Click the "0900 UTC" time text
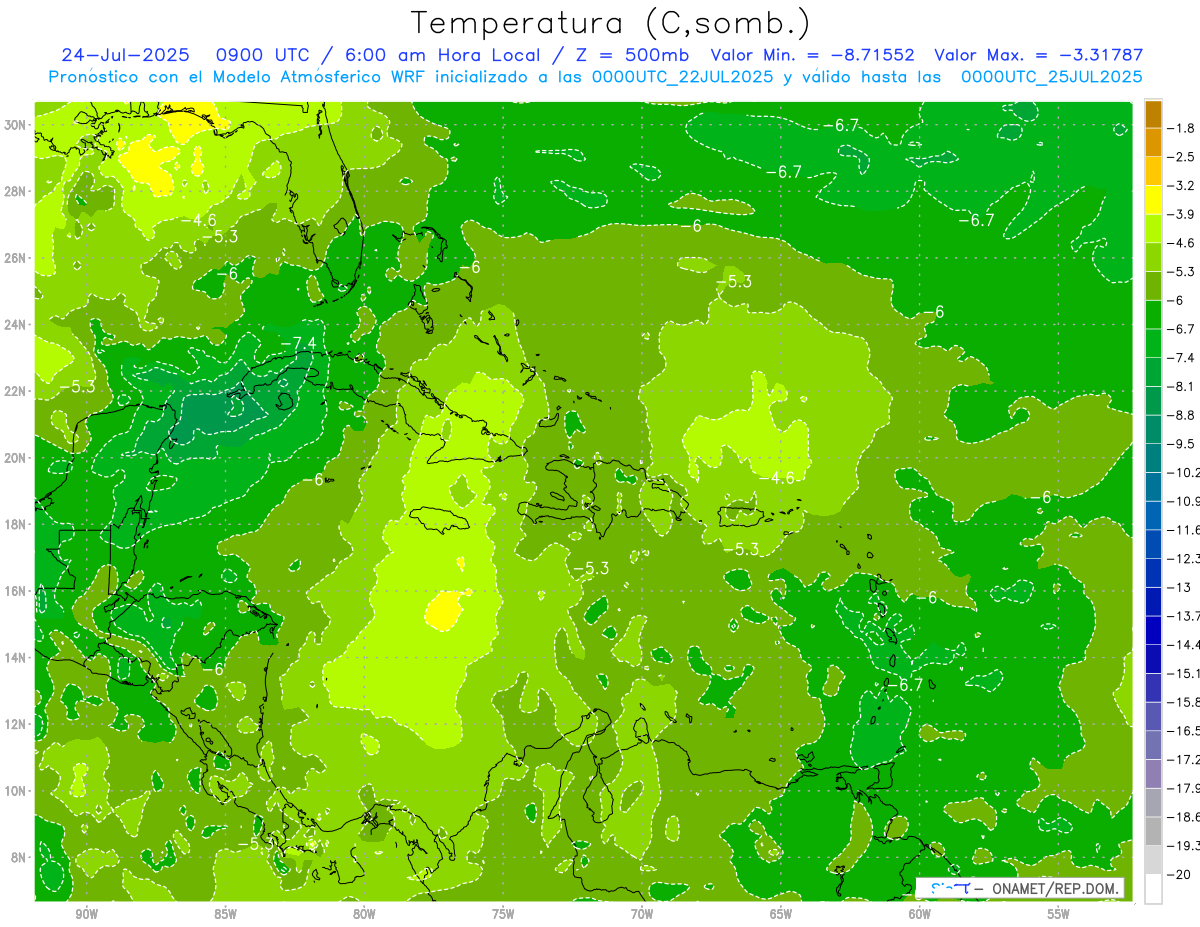 [x=263, y=55]
